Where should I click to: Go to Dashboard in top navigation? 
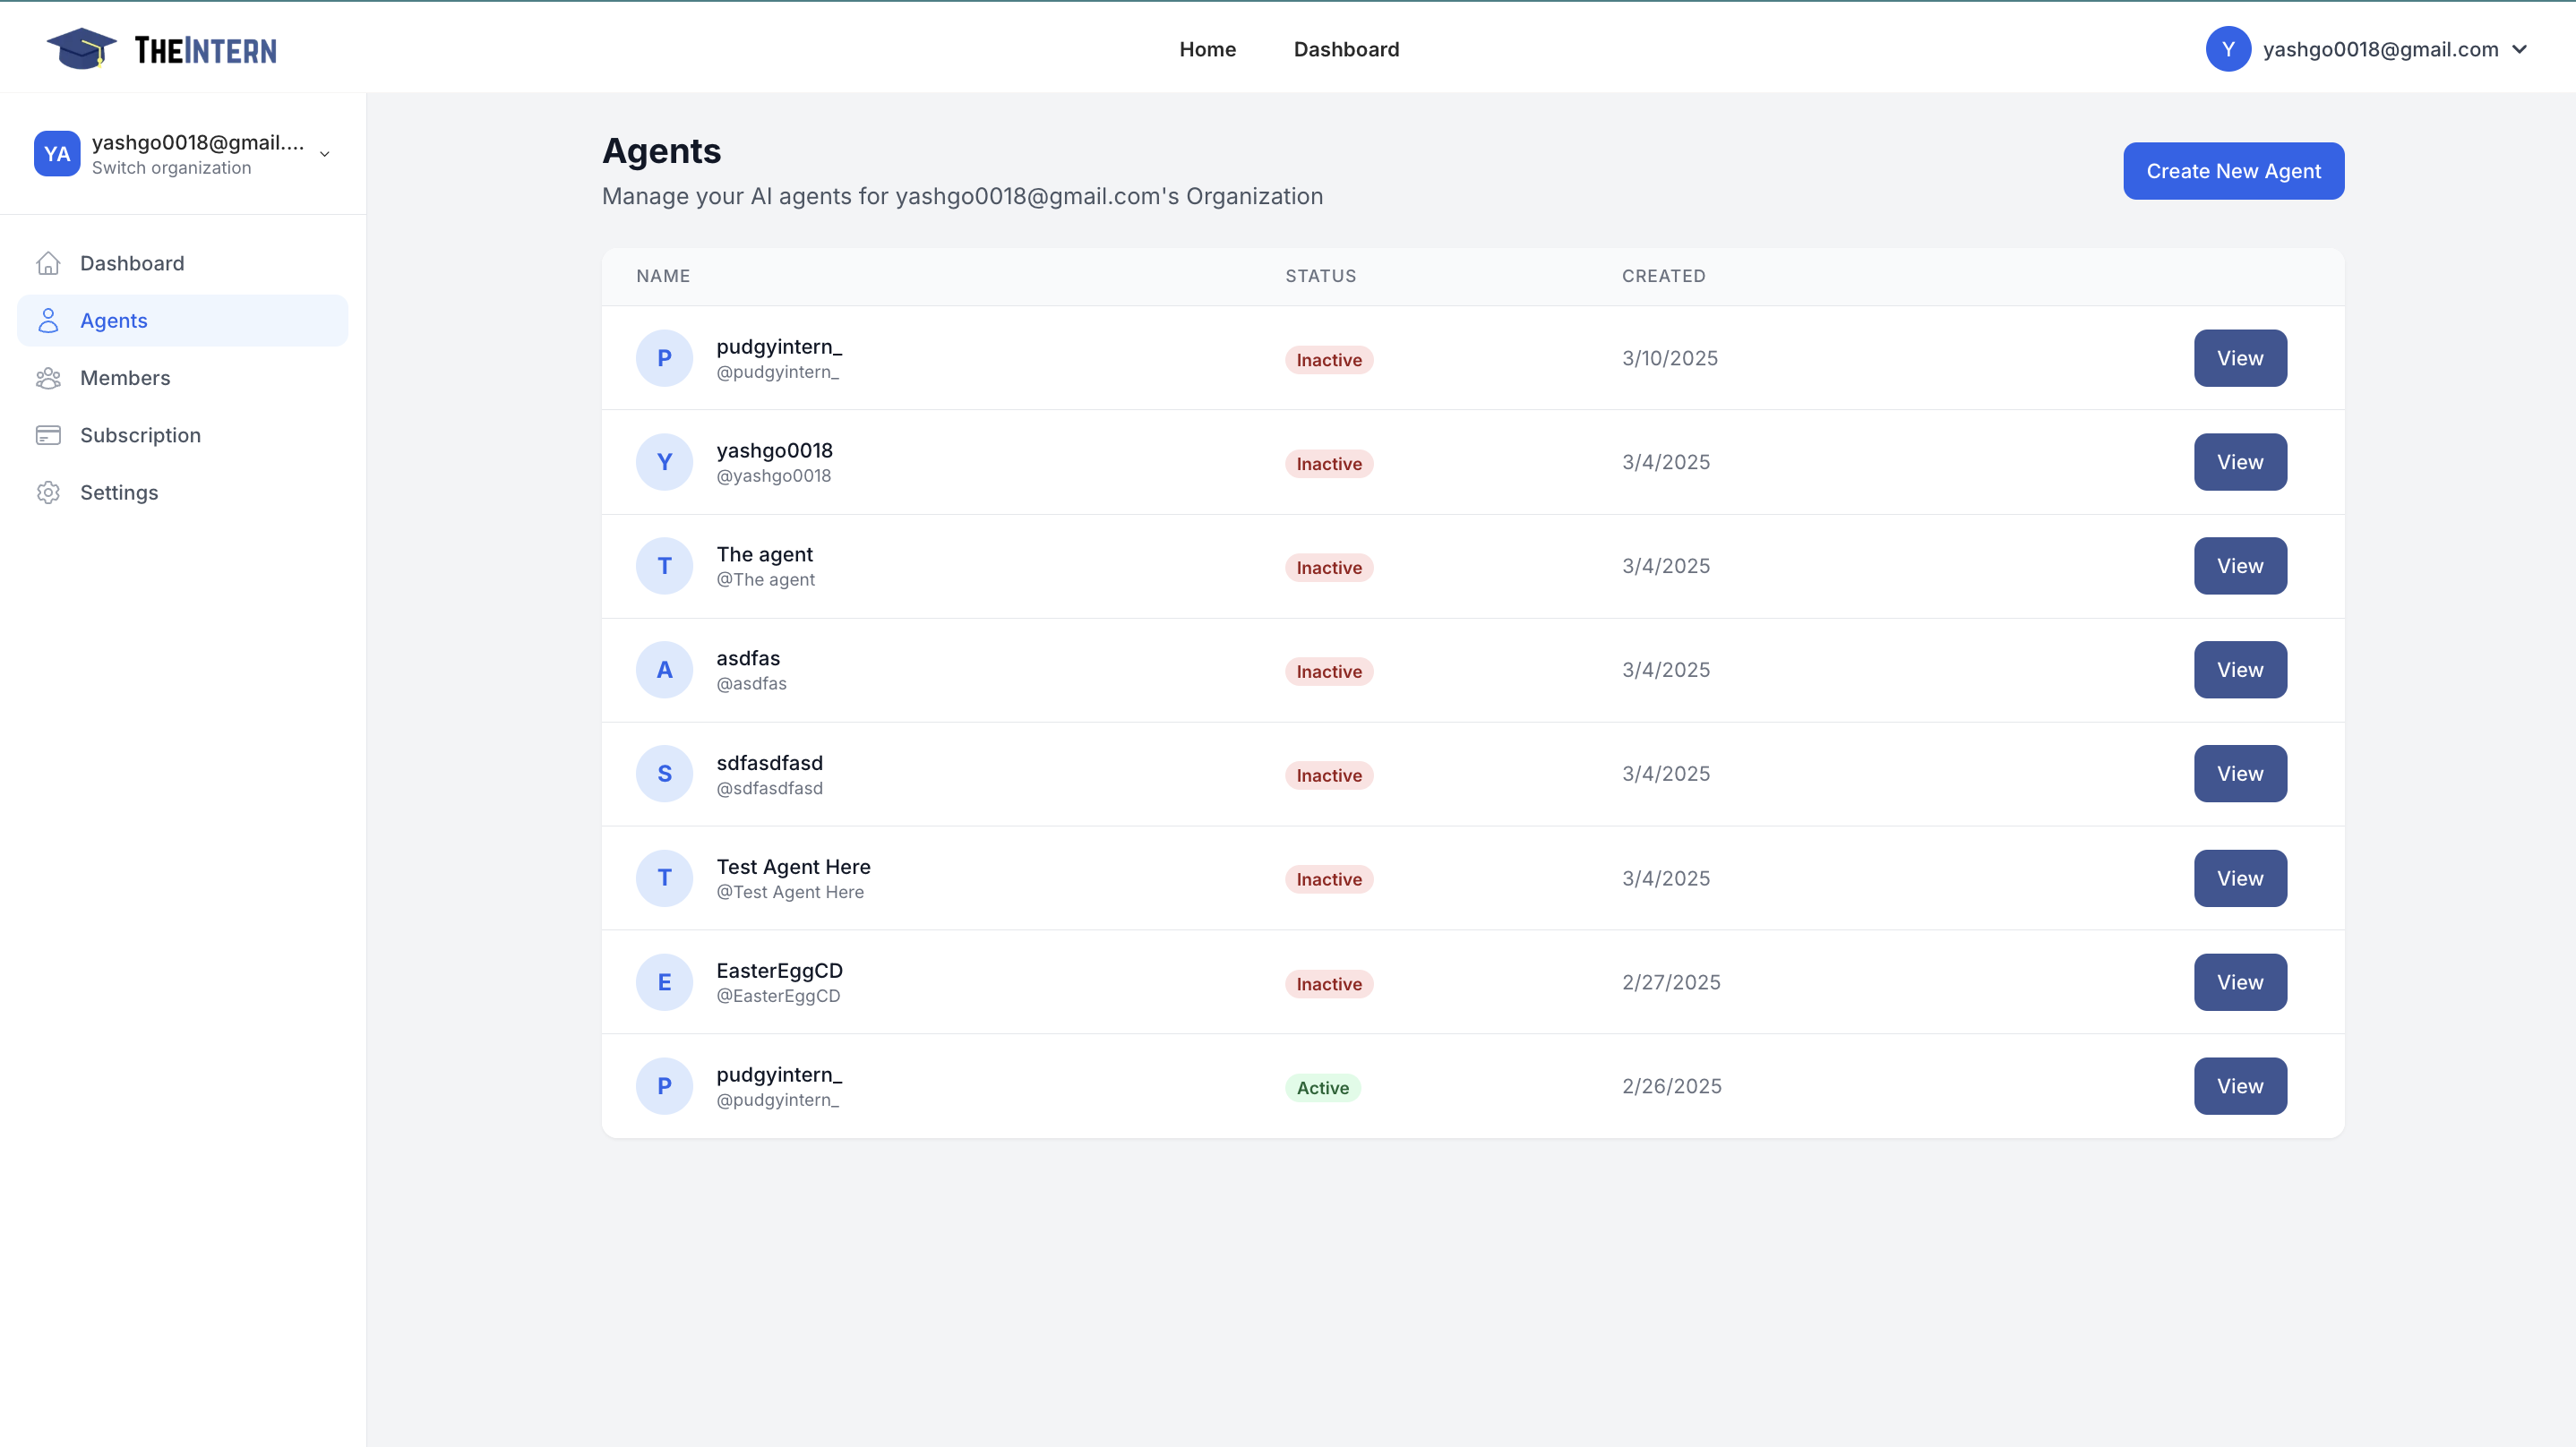pos(1346,49)
